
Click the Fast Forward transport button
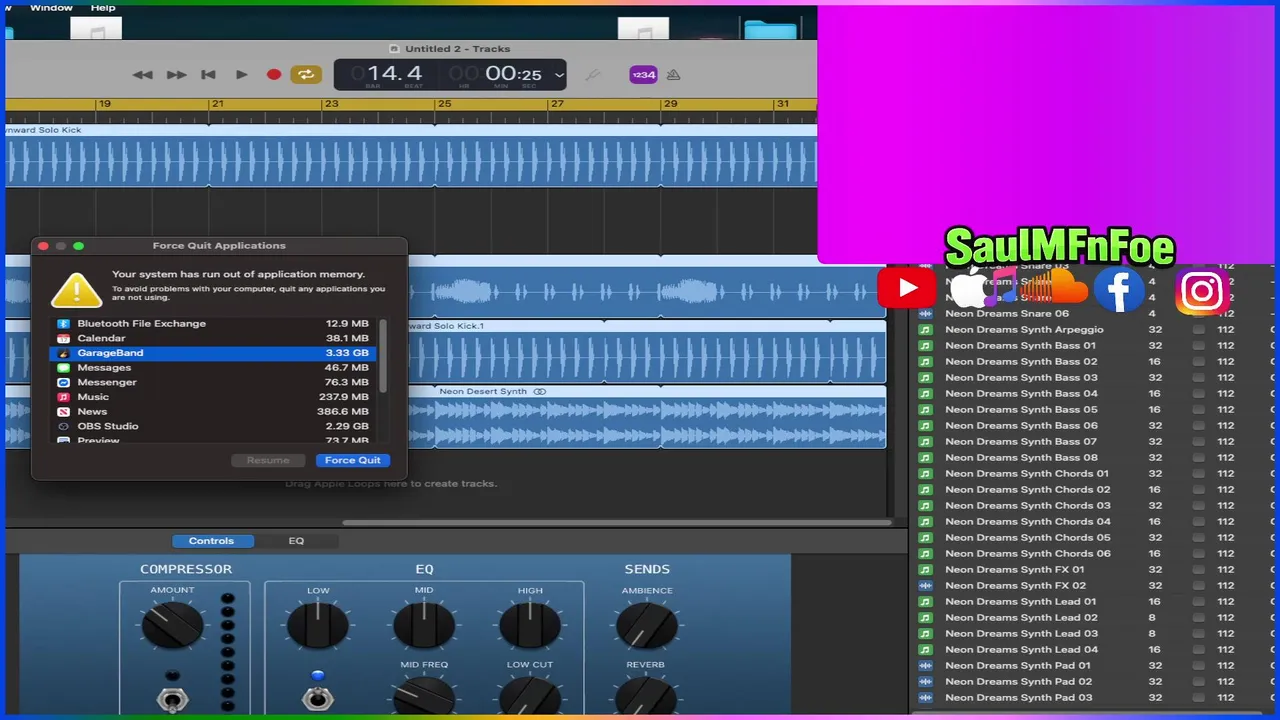pyautogui.click(x=176, y=75)
